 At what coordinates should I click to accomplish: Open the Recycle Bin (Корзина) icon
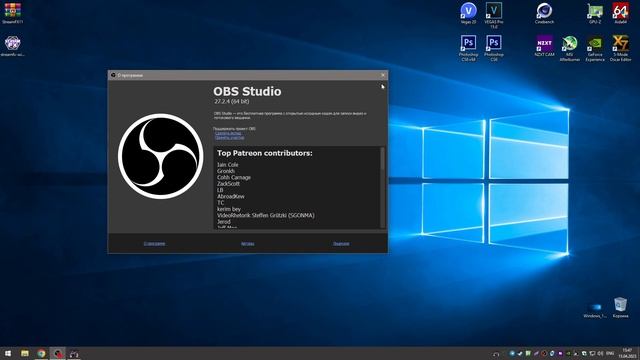pos(620,307)
